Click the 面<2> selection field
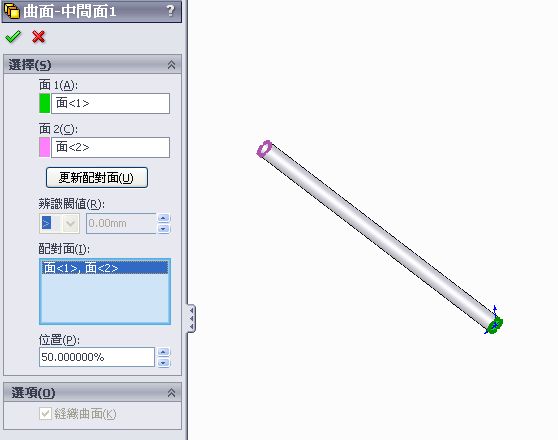This screenshot has width=558, height=440. pyautogui.click(x=110, y=147)
